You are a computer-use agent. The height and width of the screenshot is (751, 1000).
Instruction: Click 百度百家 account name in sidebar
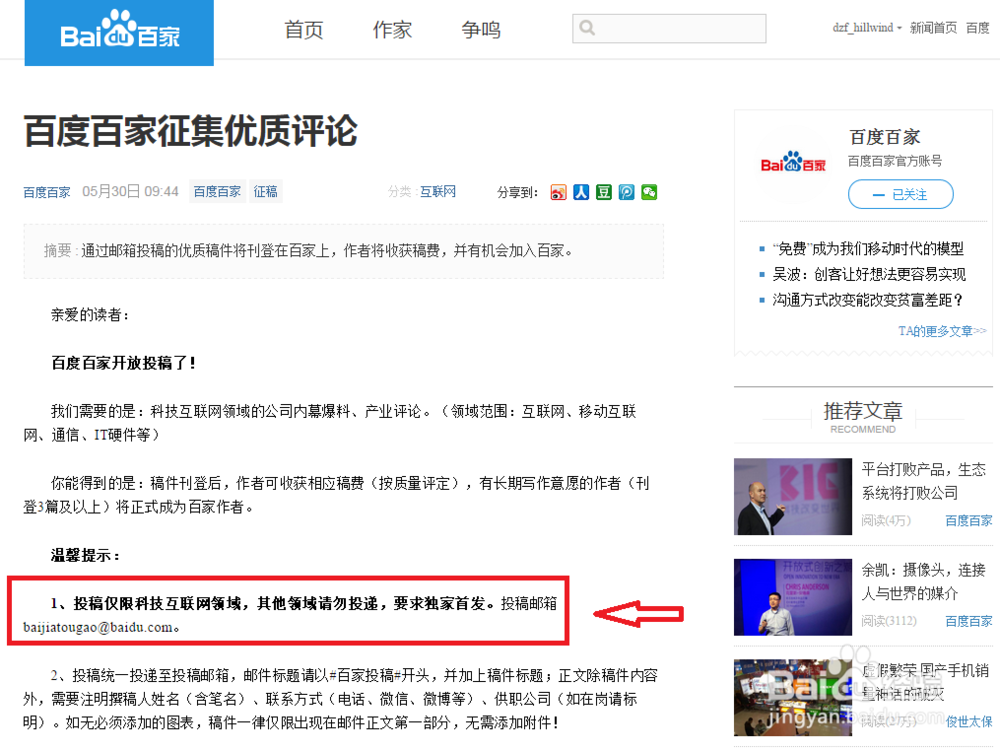[x=885, y=137]
